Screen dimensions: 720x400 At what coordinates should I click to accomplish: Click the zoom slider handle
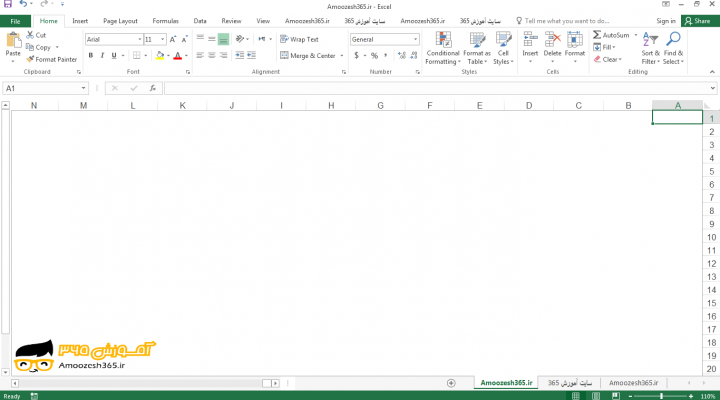tap(661, 396)
